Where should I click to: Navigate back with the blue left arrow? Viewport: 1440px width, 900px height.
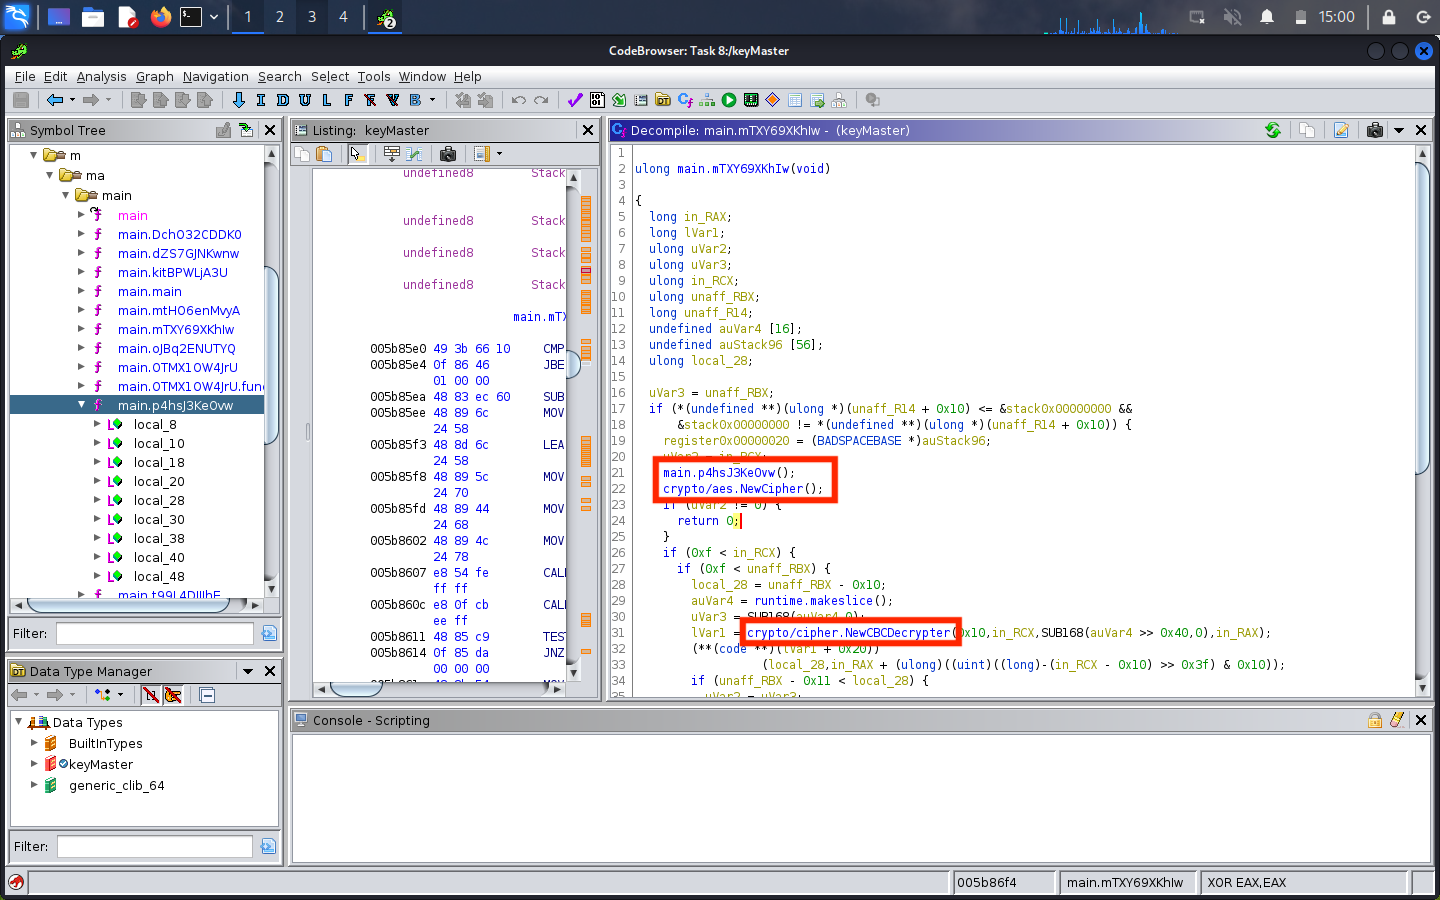pyautogui.click(x=54, y=100)
